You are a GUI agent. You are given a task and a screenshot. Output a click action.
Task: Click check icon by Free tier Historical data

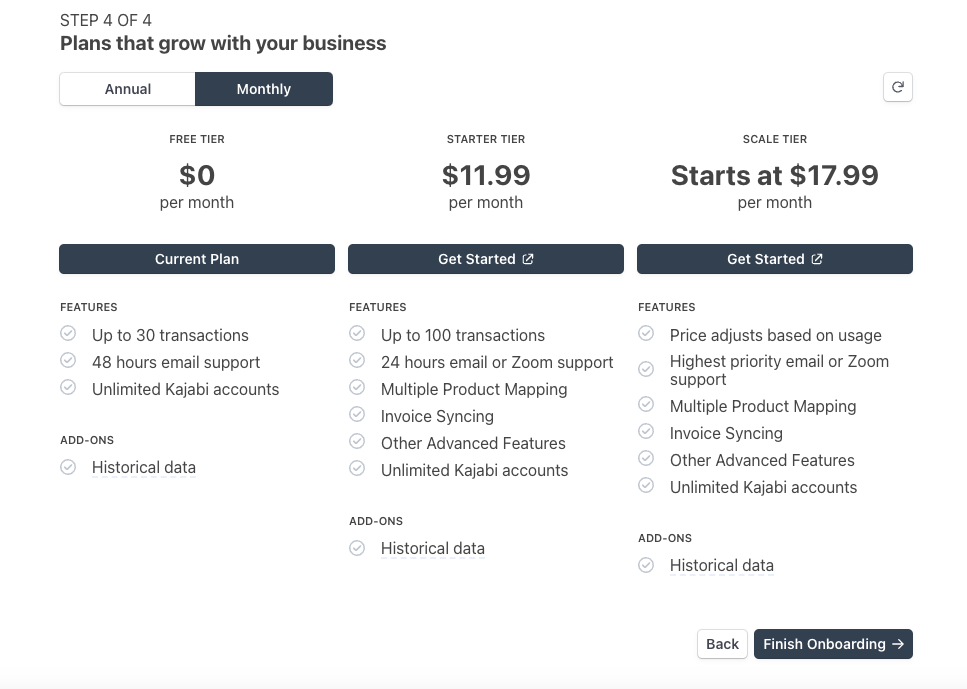point(68,467)
